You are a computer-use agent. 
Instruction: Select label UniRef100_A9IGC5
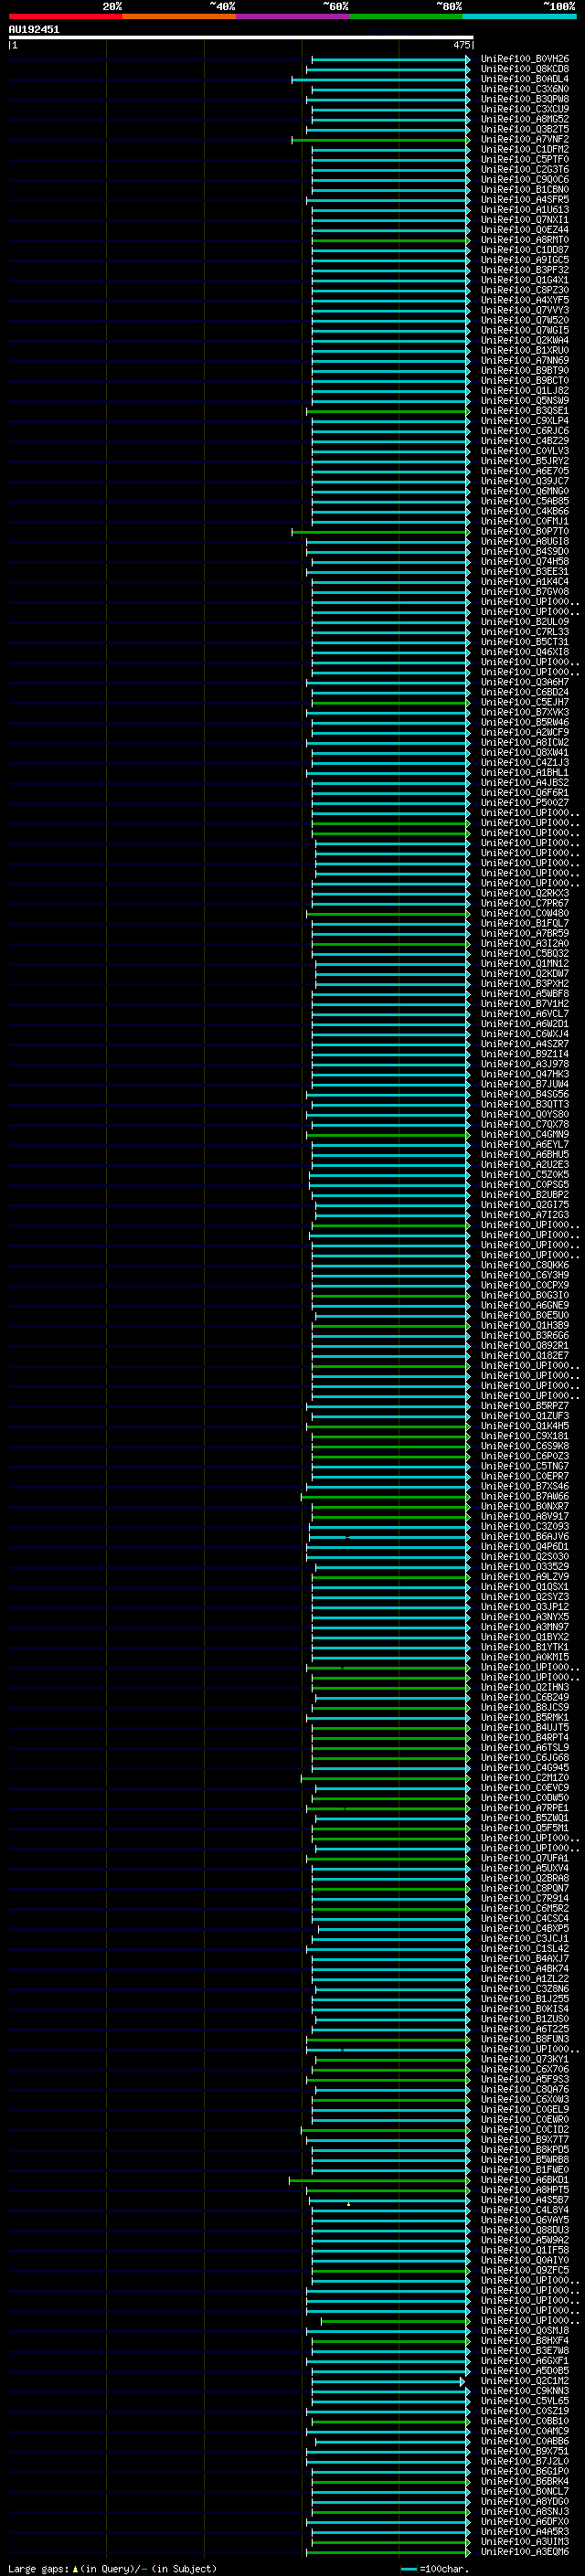pyautogui.click(x=525, y=260)
